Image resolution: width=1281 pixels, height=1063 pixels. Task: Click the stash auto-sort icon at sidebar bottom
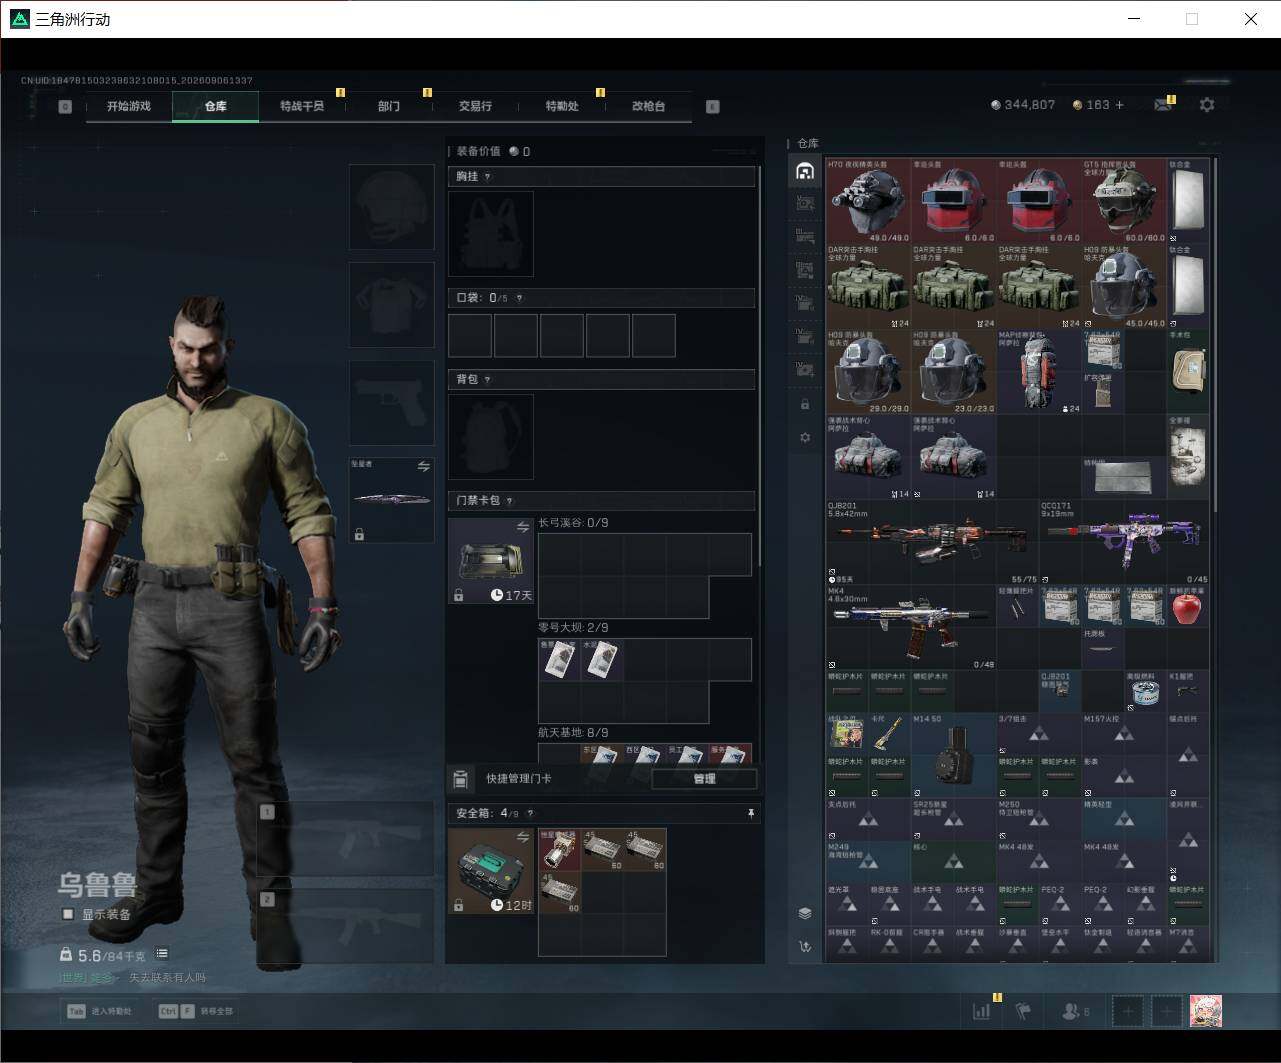[805, 946]
